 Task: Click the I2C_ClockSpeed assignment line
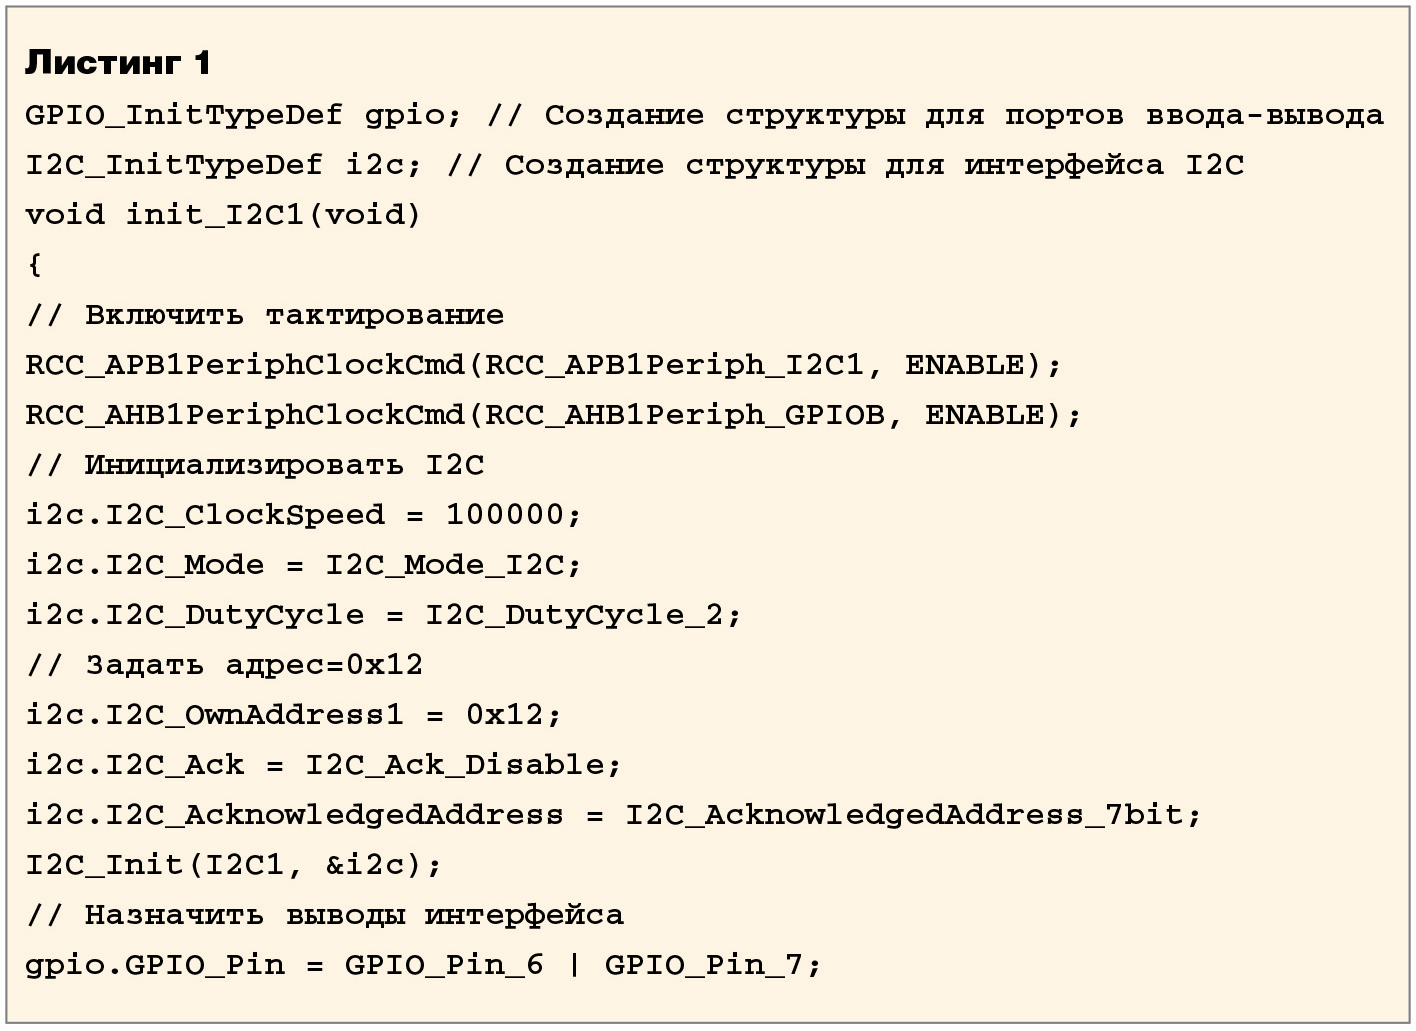[303, 515]
